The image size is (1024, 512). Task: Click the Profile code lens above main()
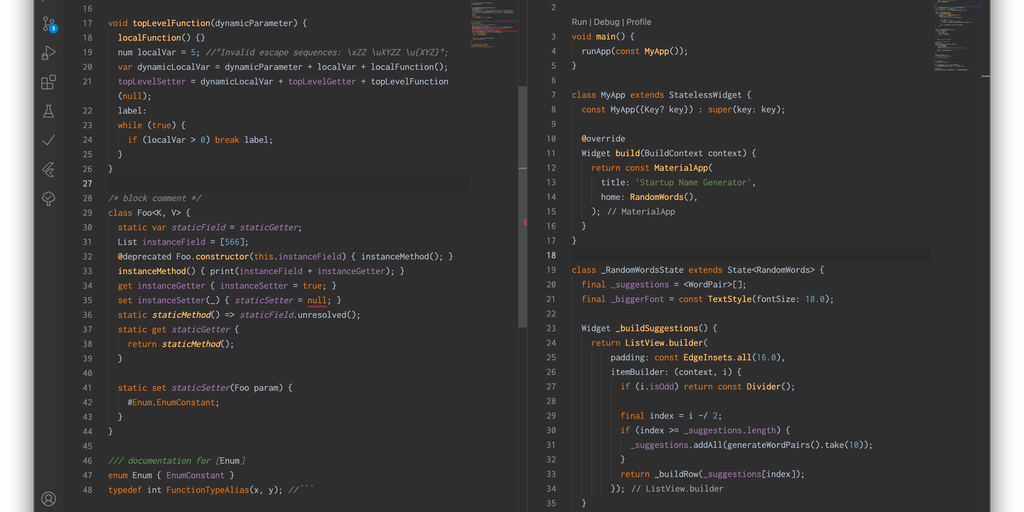point(638,22)
